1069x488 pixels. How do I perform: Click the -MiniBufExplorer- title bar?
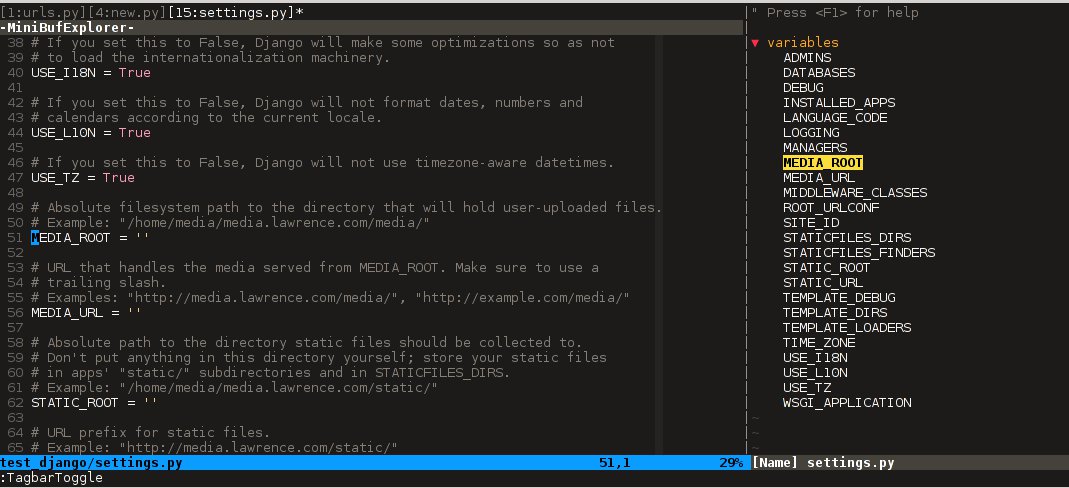point(372,28)
